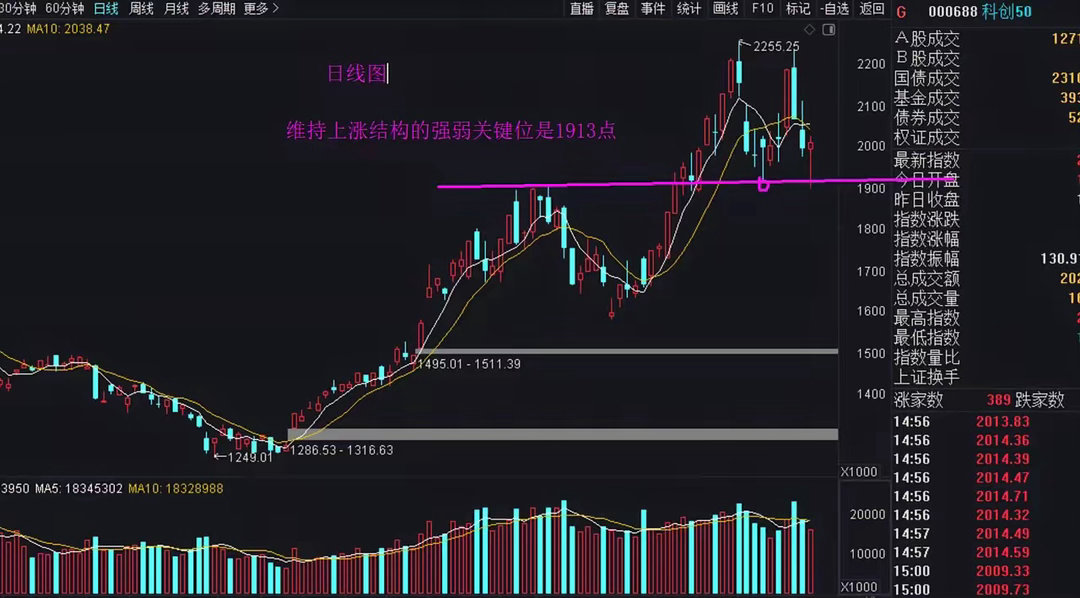
Task: Click the 昨日收盘 row label
Action: [926, 200]
